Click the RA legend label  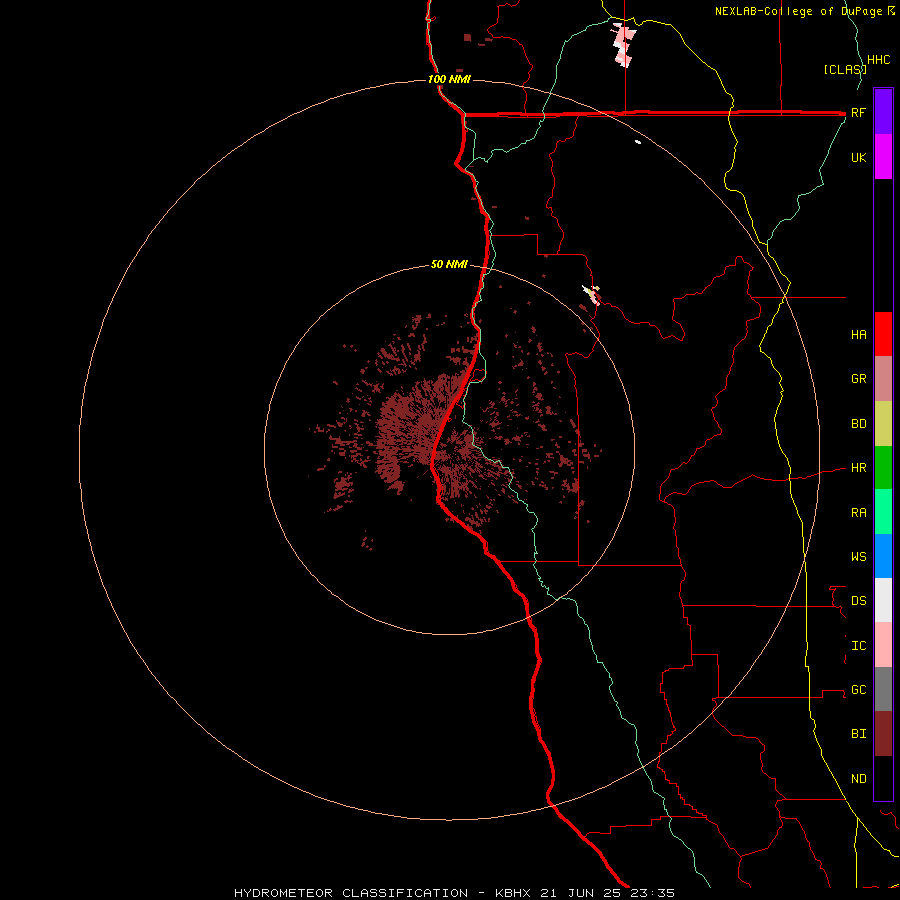tap(859, 513)
